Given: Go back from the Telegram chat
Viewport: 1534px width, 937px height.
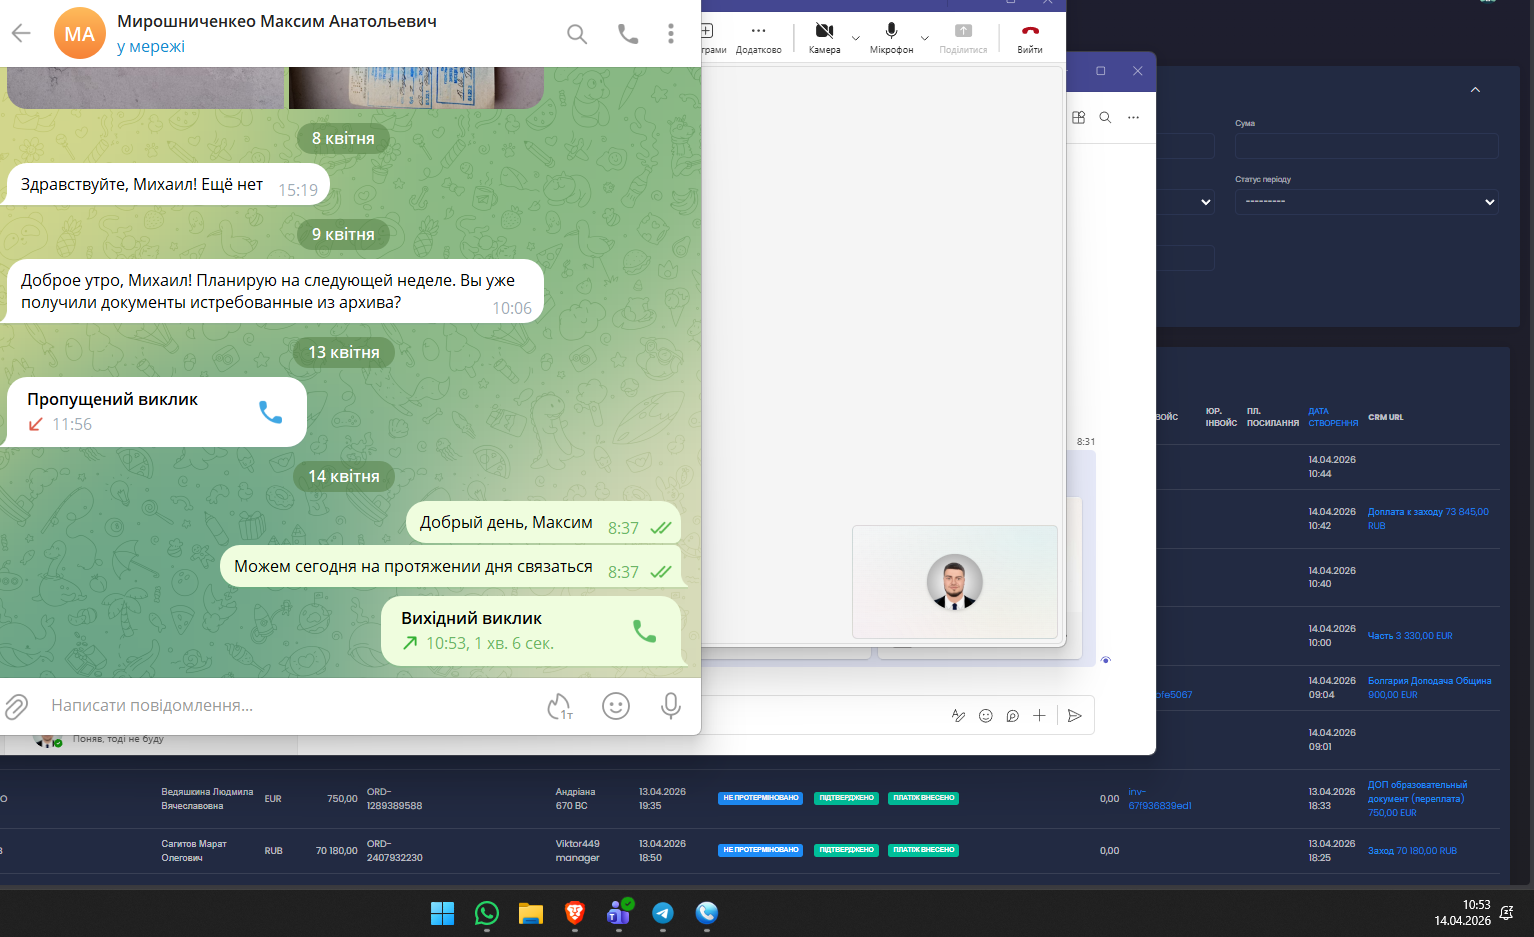Looking at the screenshot, I should [x=21, y=34].
